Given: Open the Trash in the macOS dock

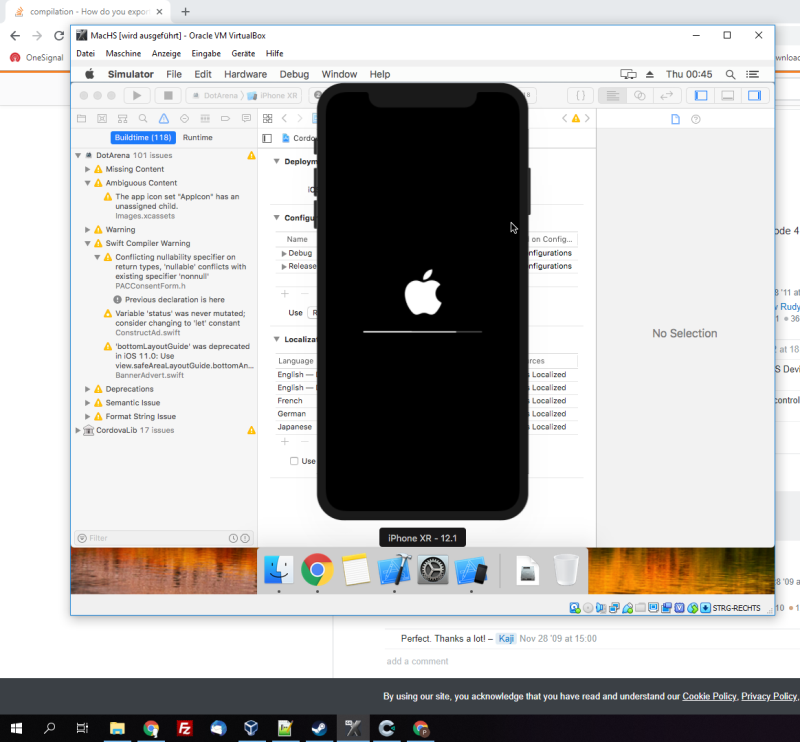Looking at the screenshot, I should [566, 570].
